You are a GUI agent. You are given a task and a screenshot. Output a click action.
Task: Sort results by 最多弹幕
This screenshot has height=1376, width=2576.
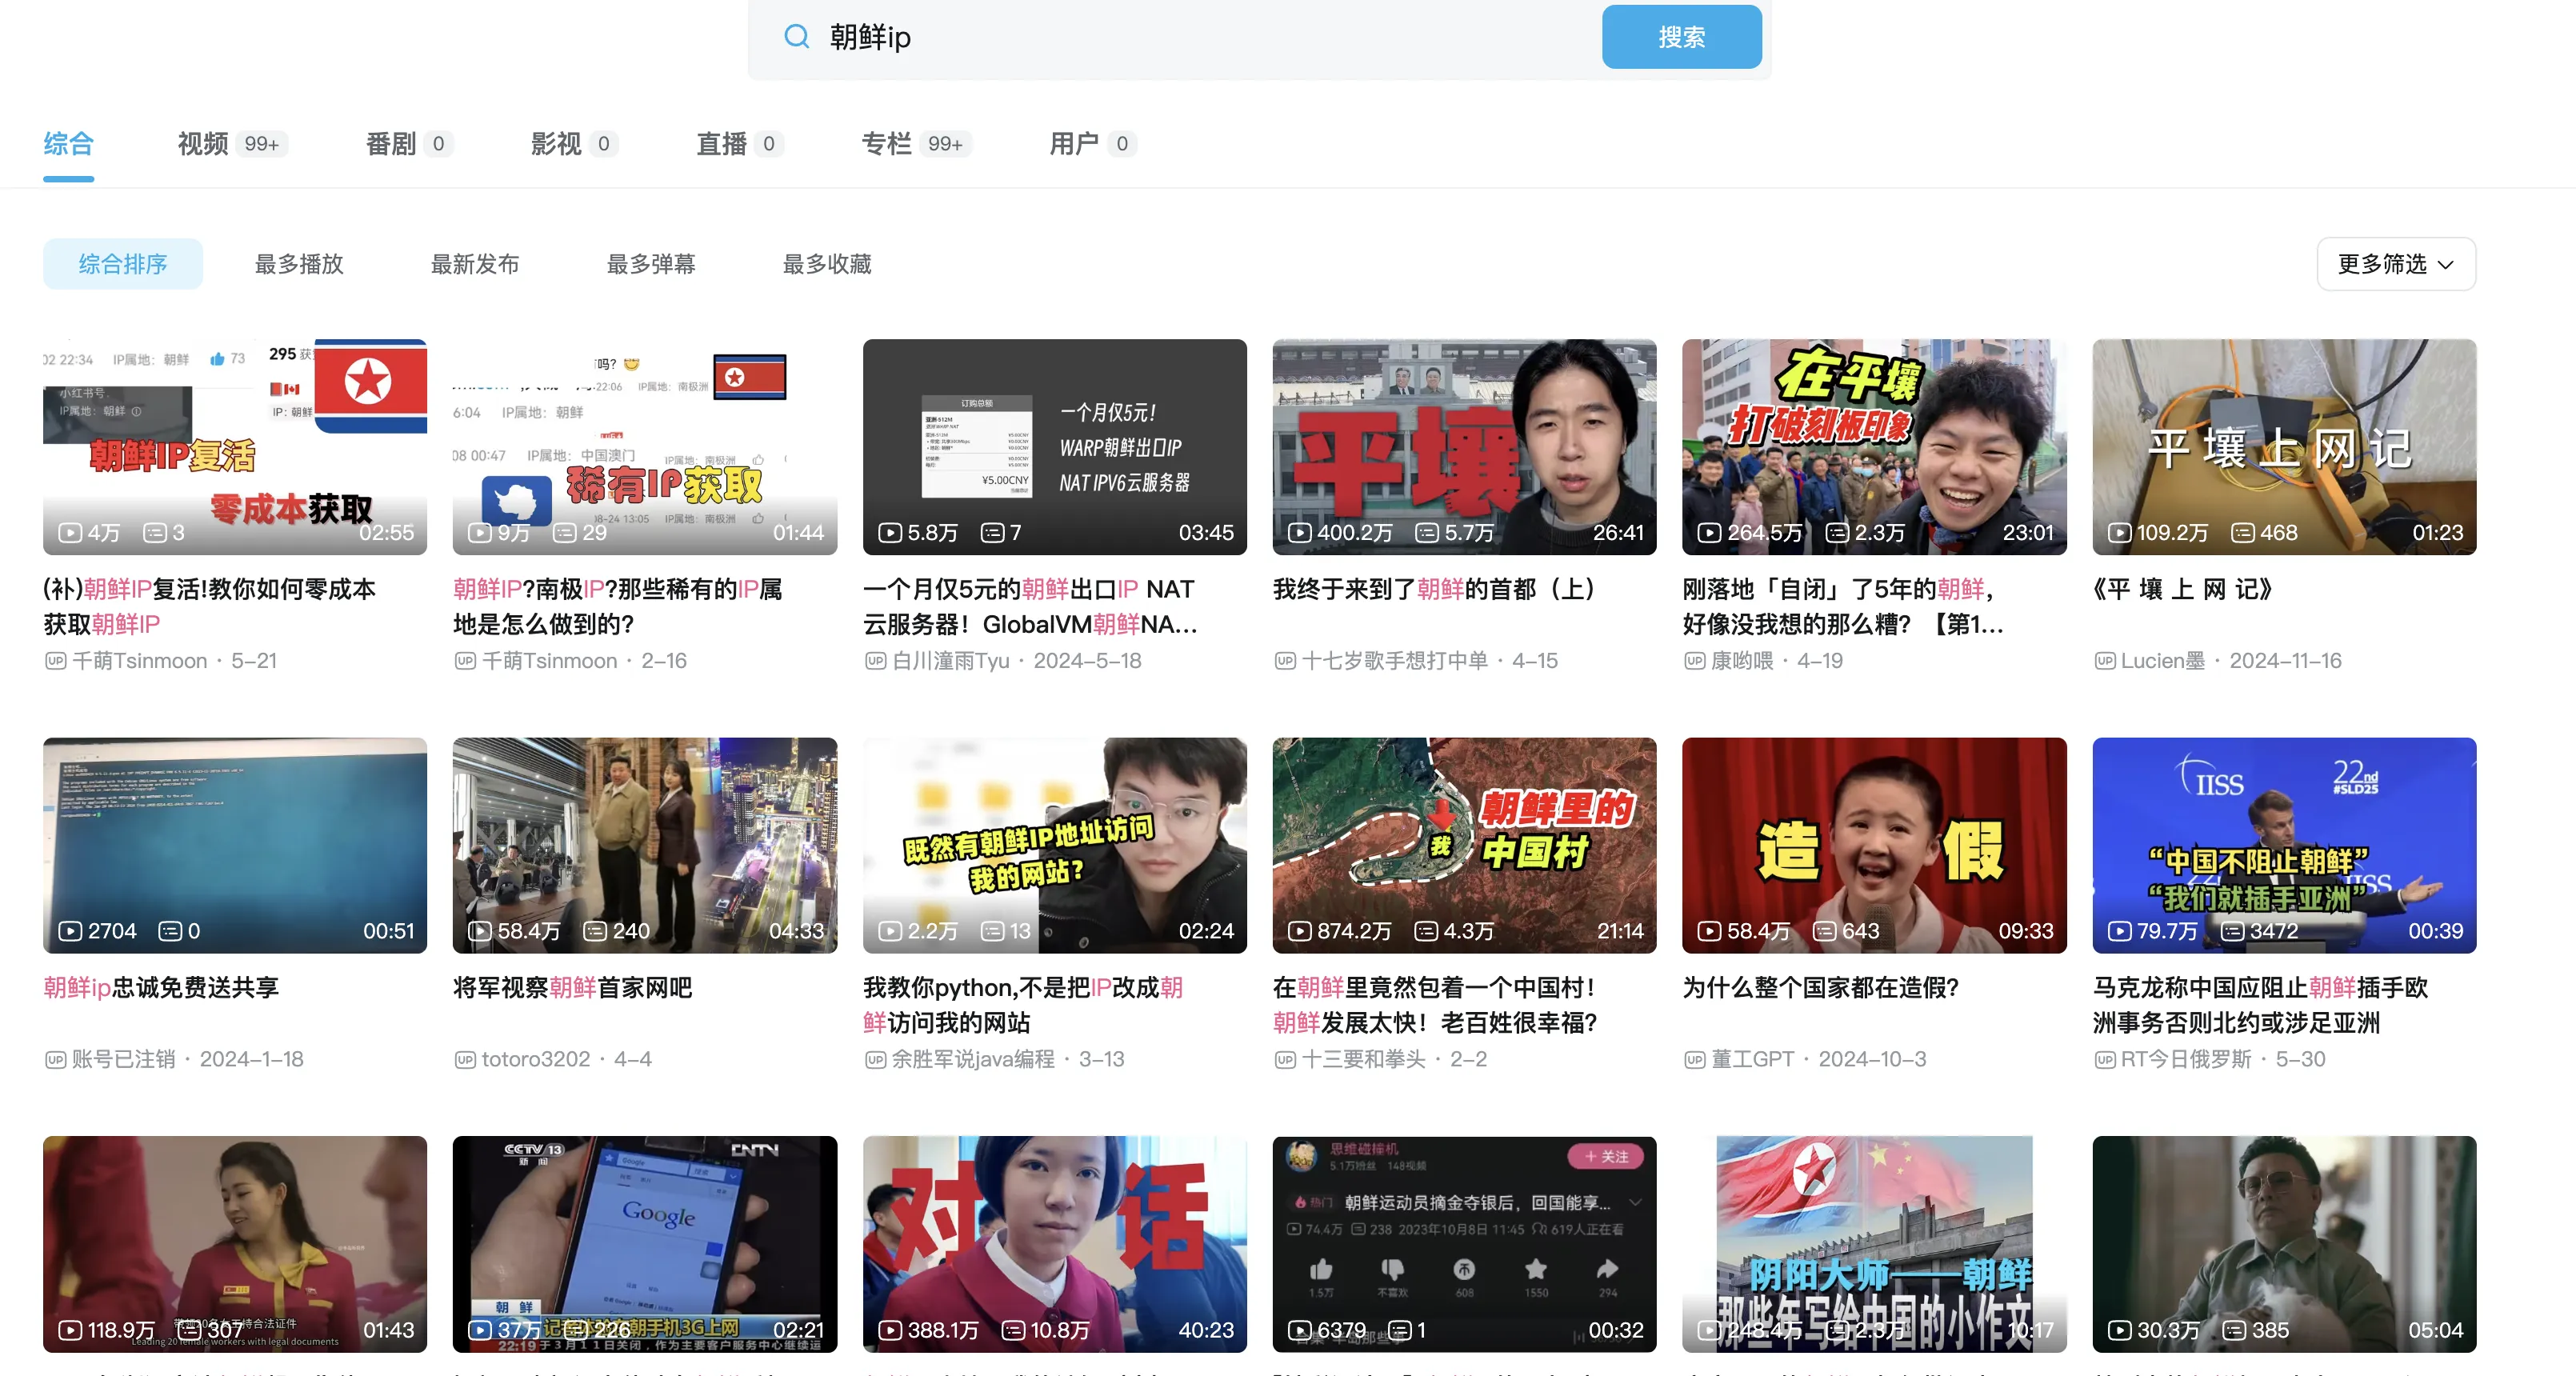point(651,264)
